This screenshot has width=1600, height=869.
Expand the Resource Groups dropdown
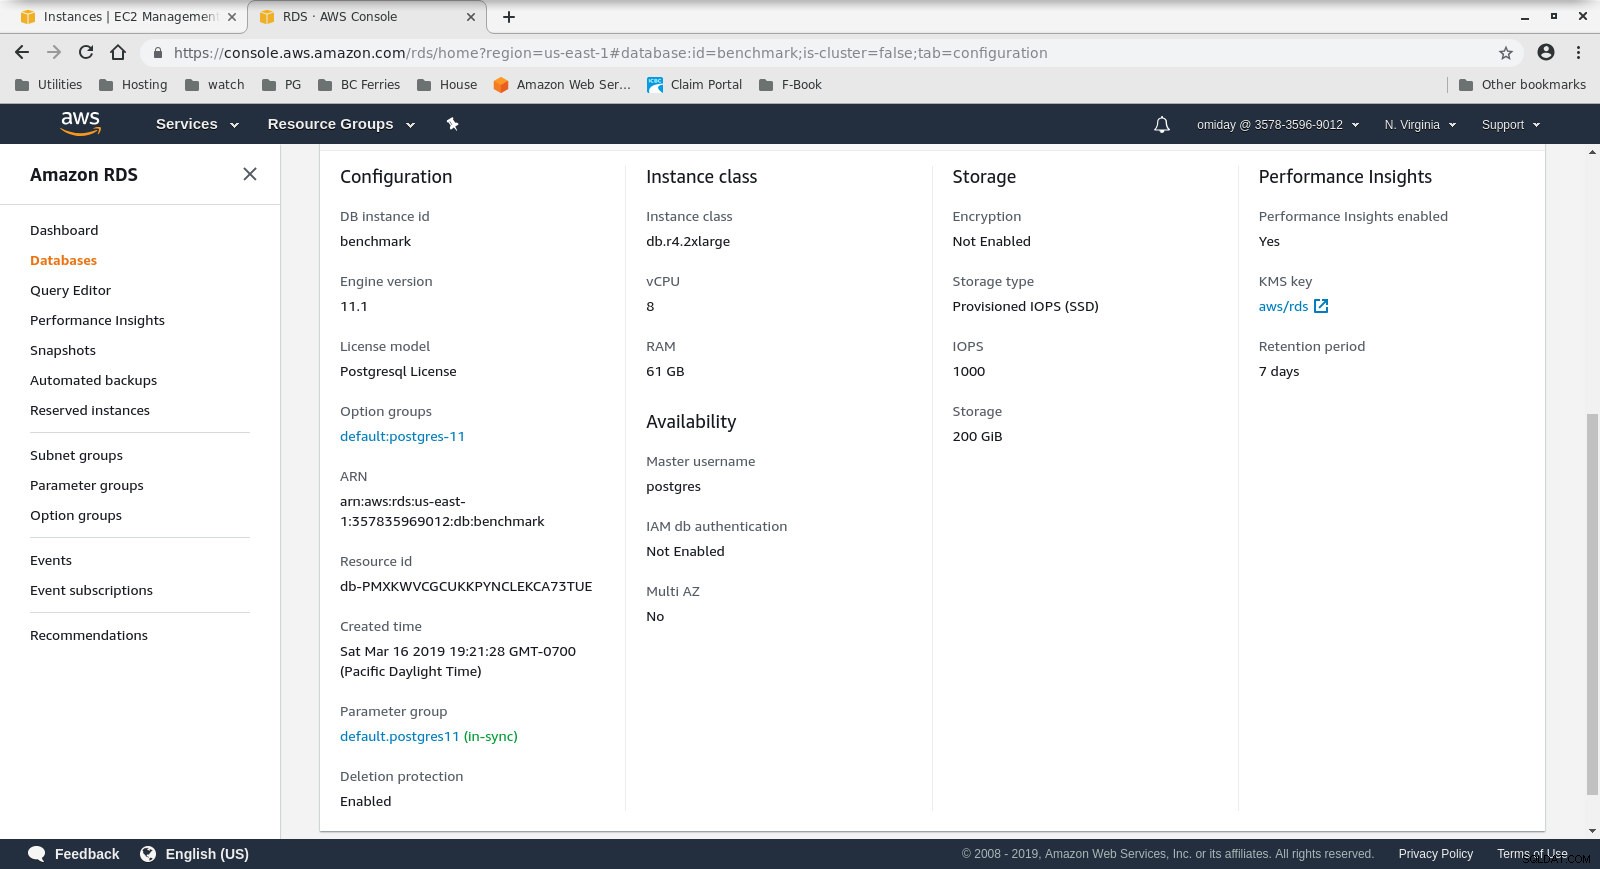coord(341,124)
